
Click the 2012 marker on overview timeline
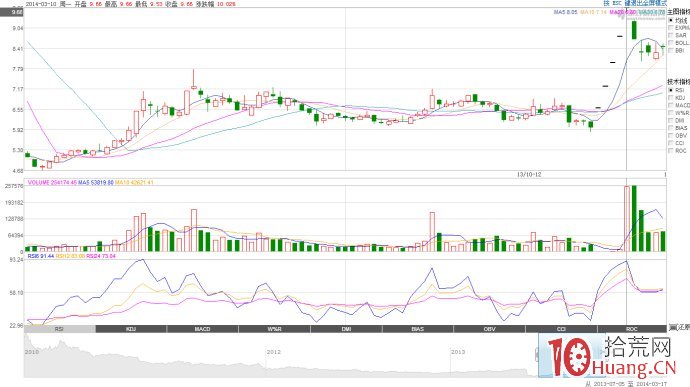[x=273, y=352]
